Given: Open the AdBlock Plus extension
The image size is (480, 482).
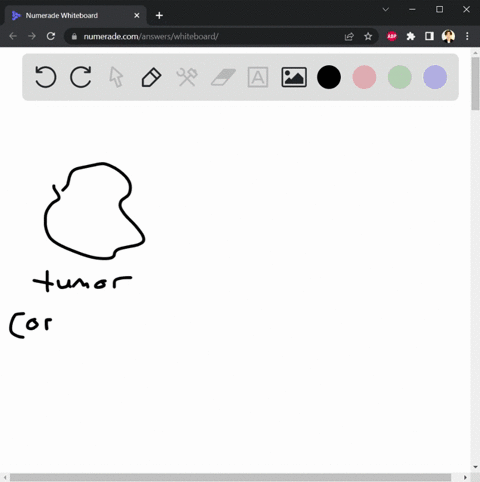Looking at the screenshot, I should click(x=392, y=36).
